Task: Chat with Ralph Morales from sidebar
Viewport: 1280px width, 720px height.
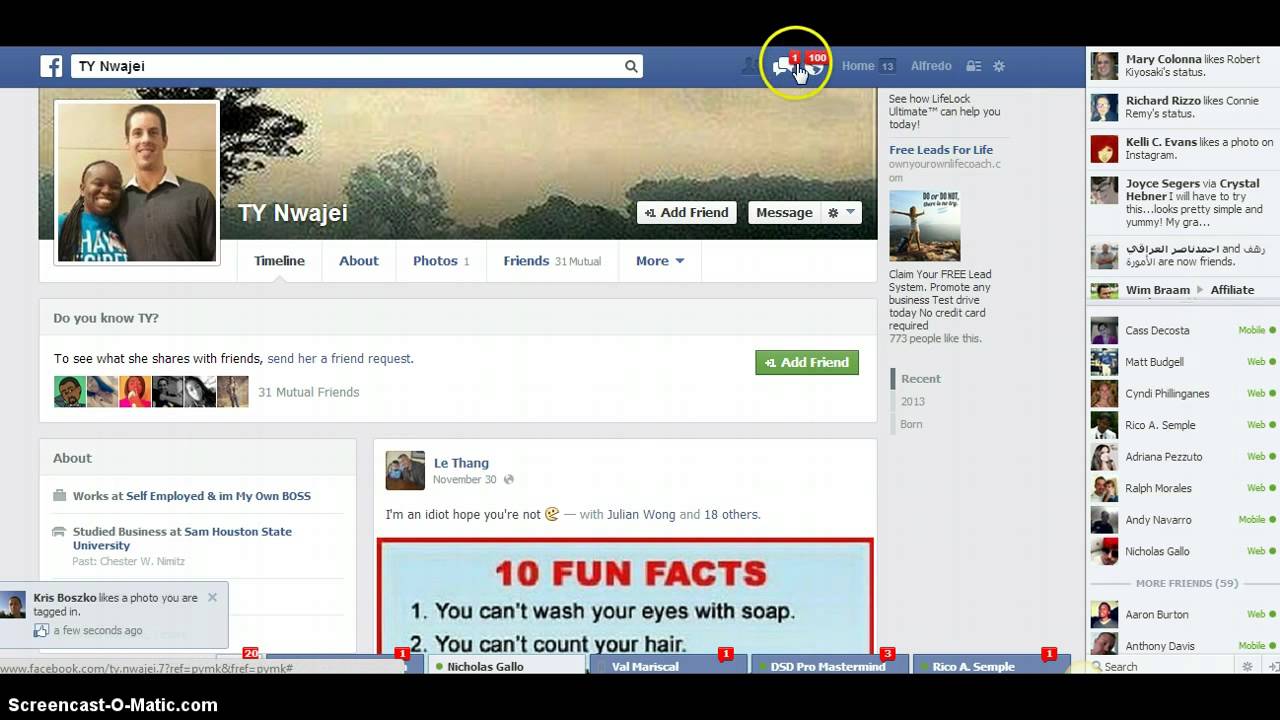Action: coord(1183,488)
